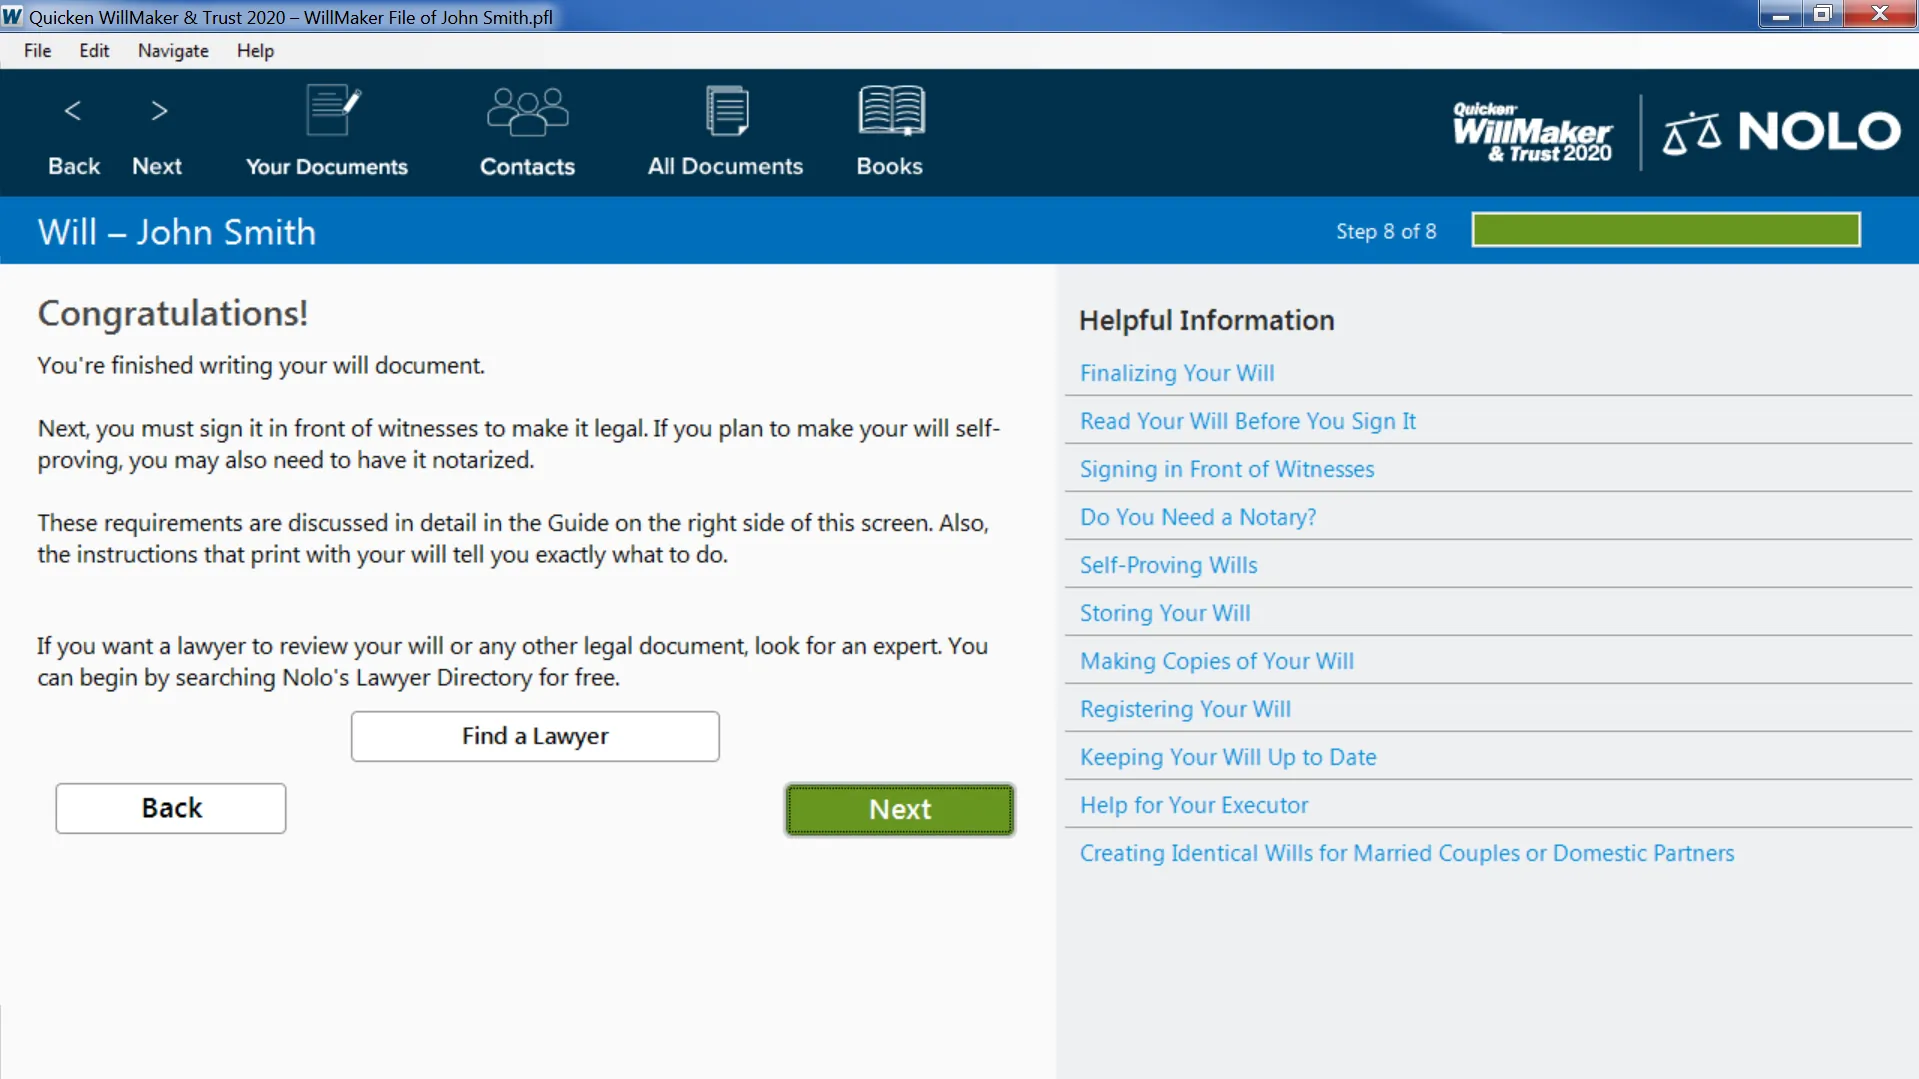Click the Back arrow icon in toolbar

[73, 111]
